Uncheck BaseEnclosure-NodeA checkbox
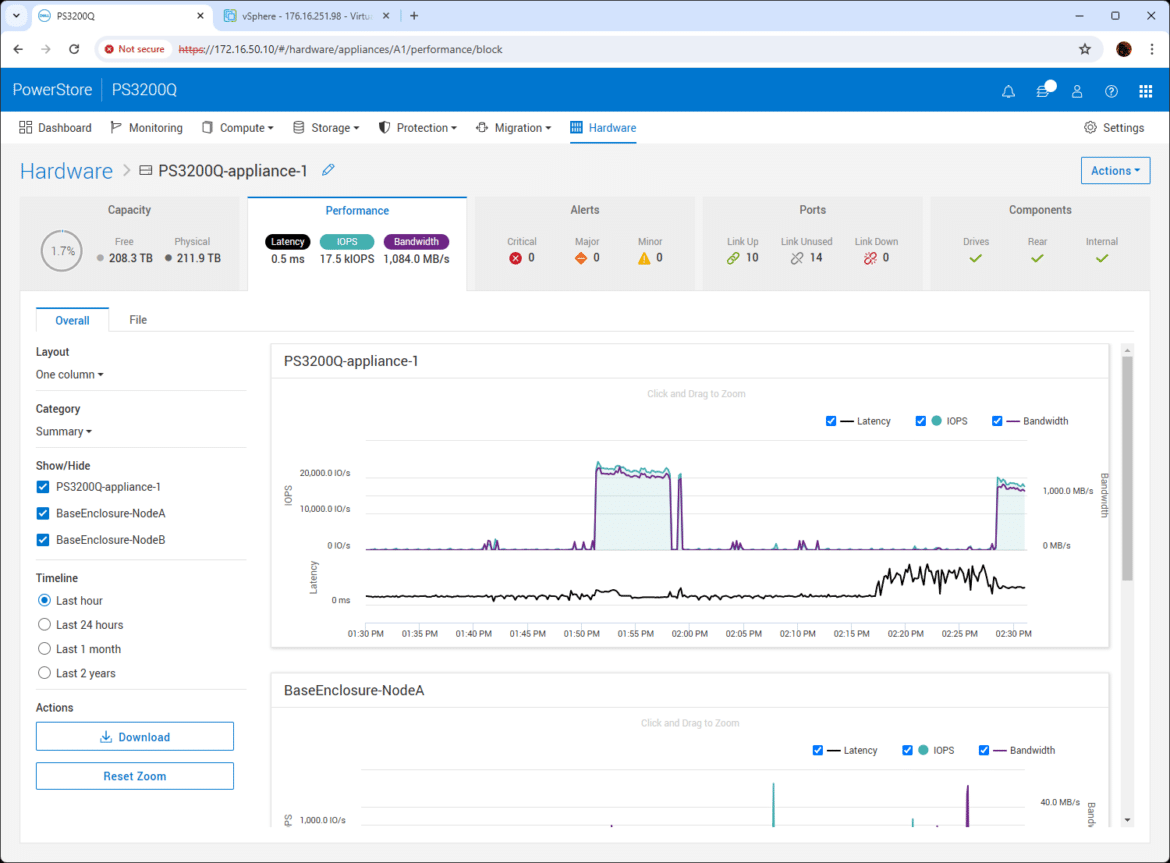1170x863 pixels. pos(43,513)
